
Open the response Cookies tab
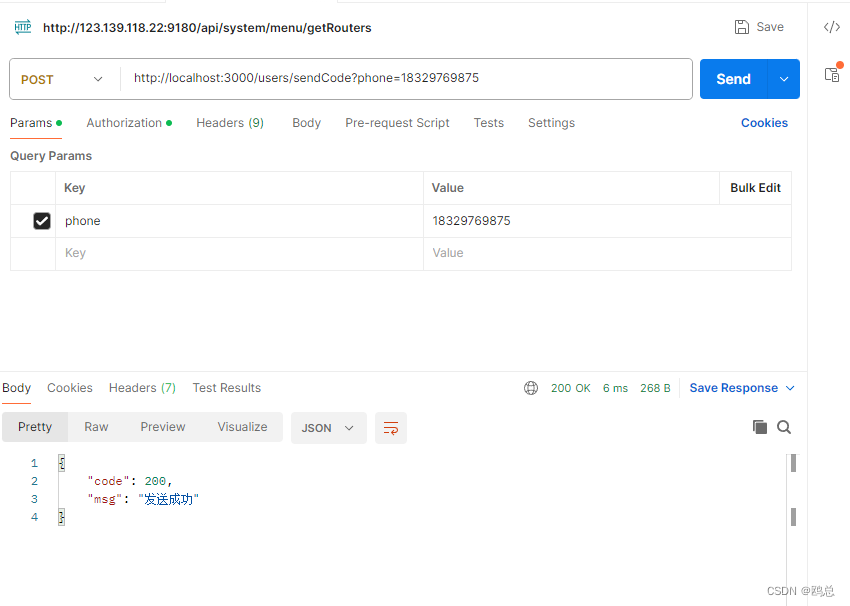point(70,388)
